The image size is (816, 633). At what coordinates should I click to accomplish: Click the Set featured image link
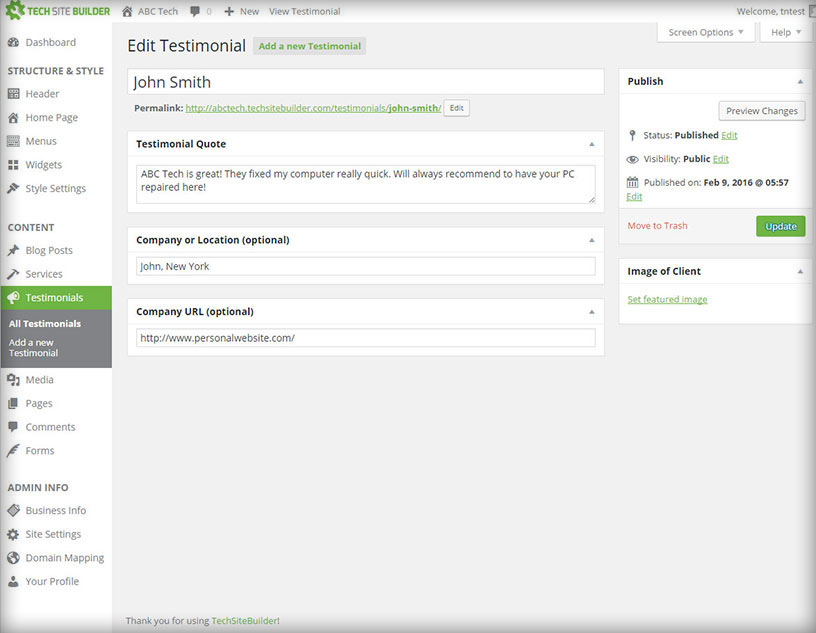click(x=666, y=298)
